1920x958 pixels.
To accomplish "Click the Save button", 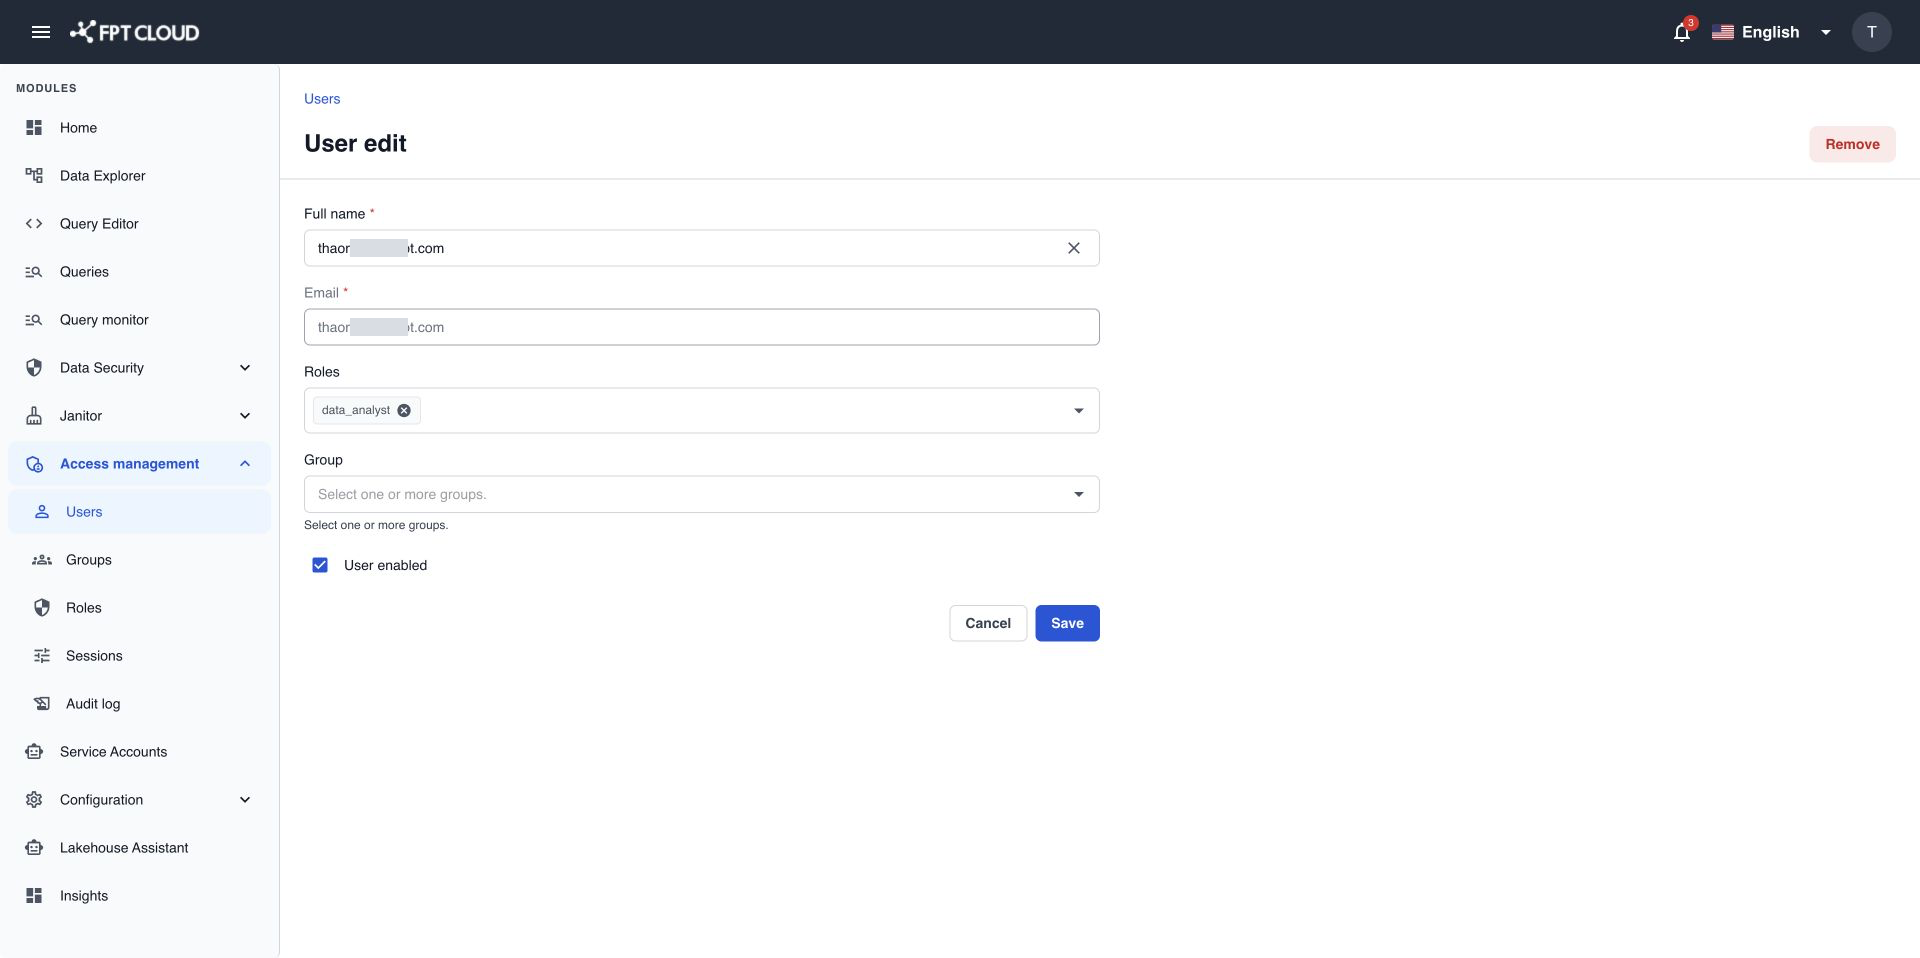I will pyautogui.click(x=1067, y=623).
